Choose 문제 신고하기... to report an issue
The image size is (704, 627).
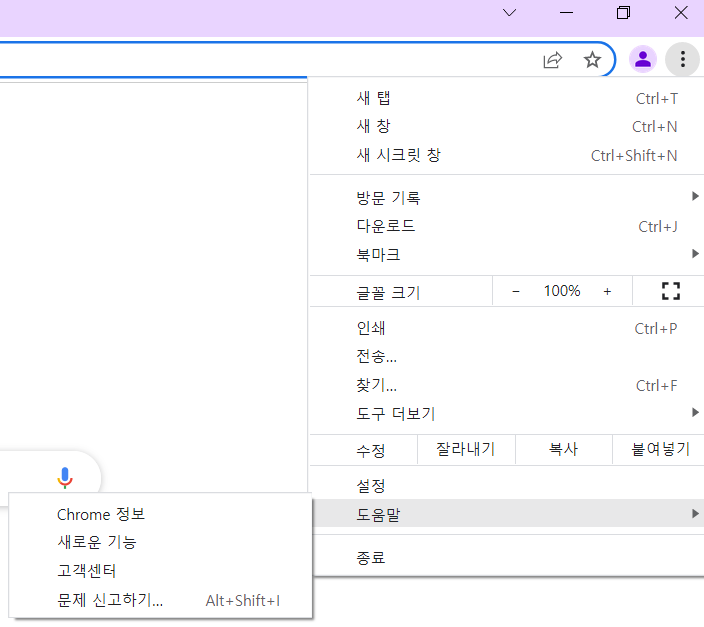[x=160, y=600]
